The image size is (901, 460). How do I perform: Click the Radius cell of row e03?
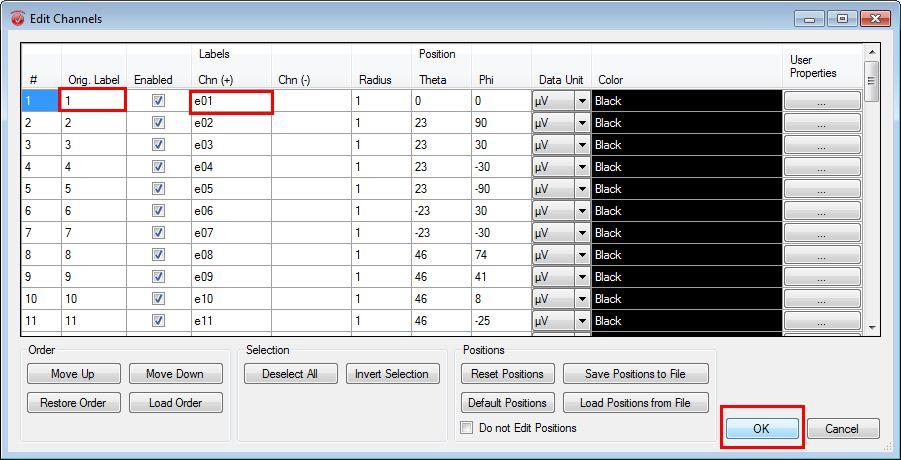point(381,145)
